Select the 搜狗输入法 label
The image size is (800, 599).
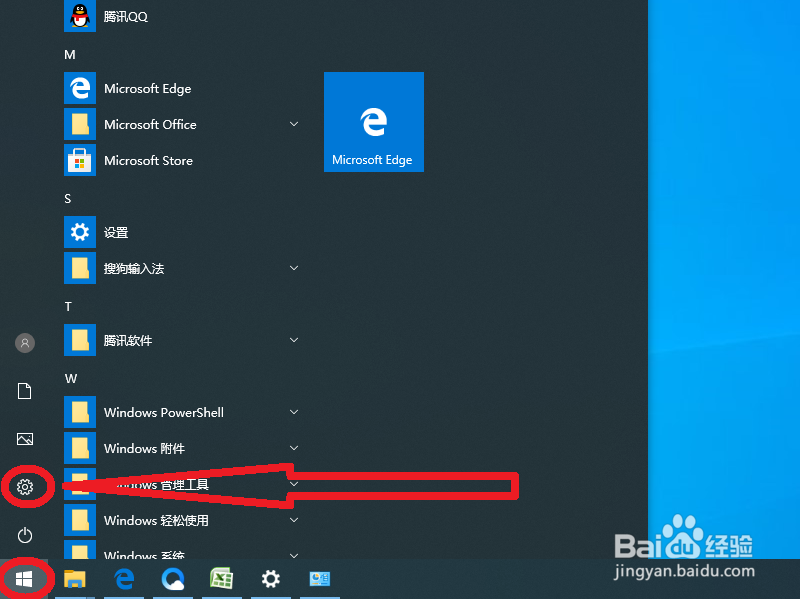point(134,268)
